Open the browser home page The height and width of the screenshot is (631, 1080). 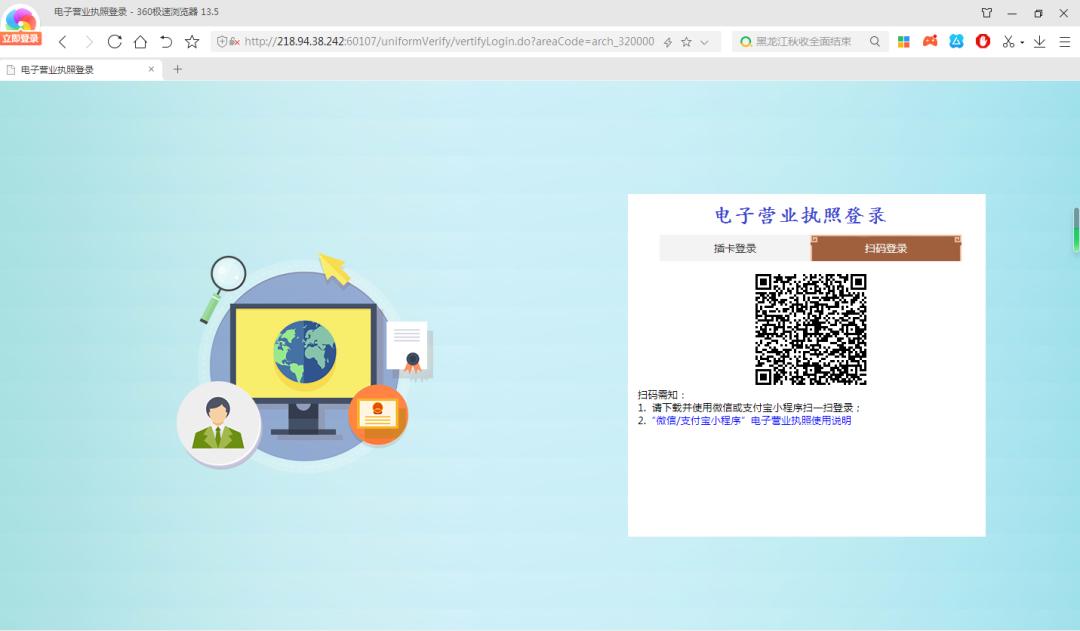141,42
